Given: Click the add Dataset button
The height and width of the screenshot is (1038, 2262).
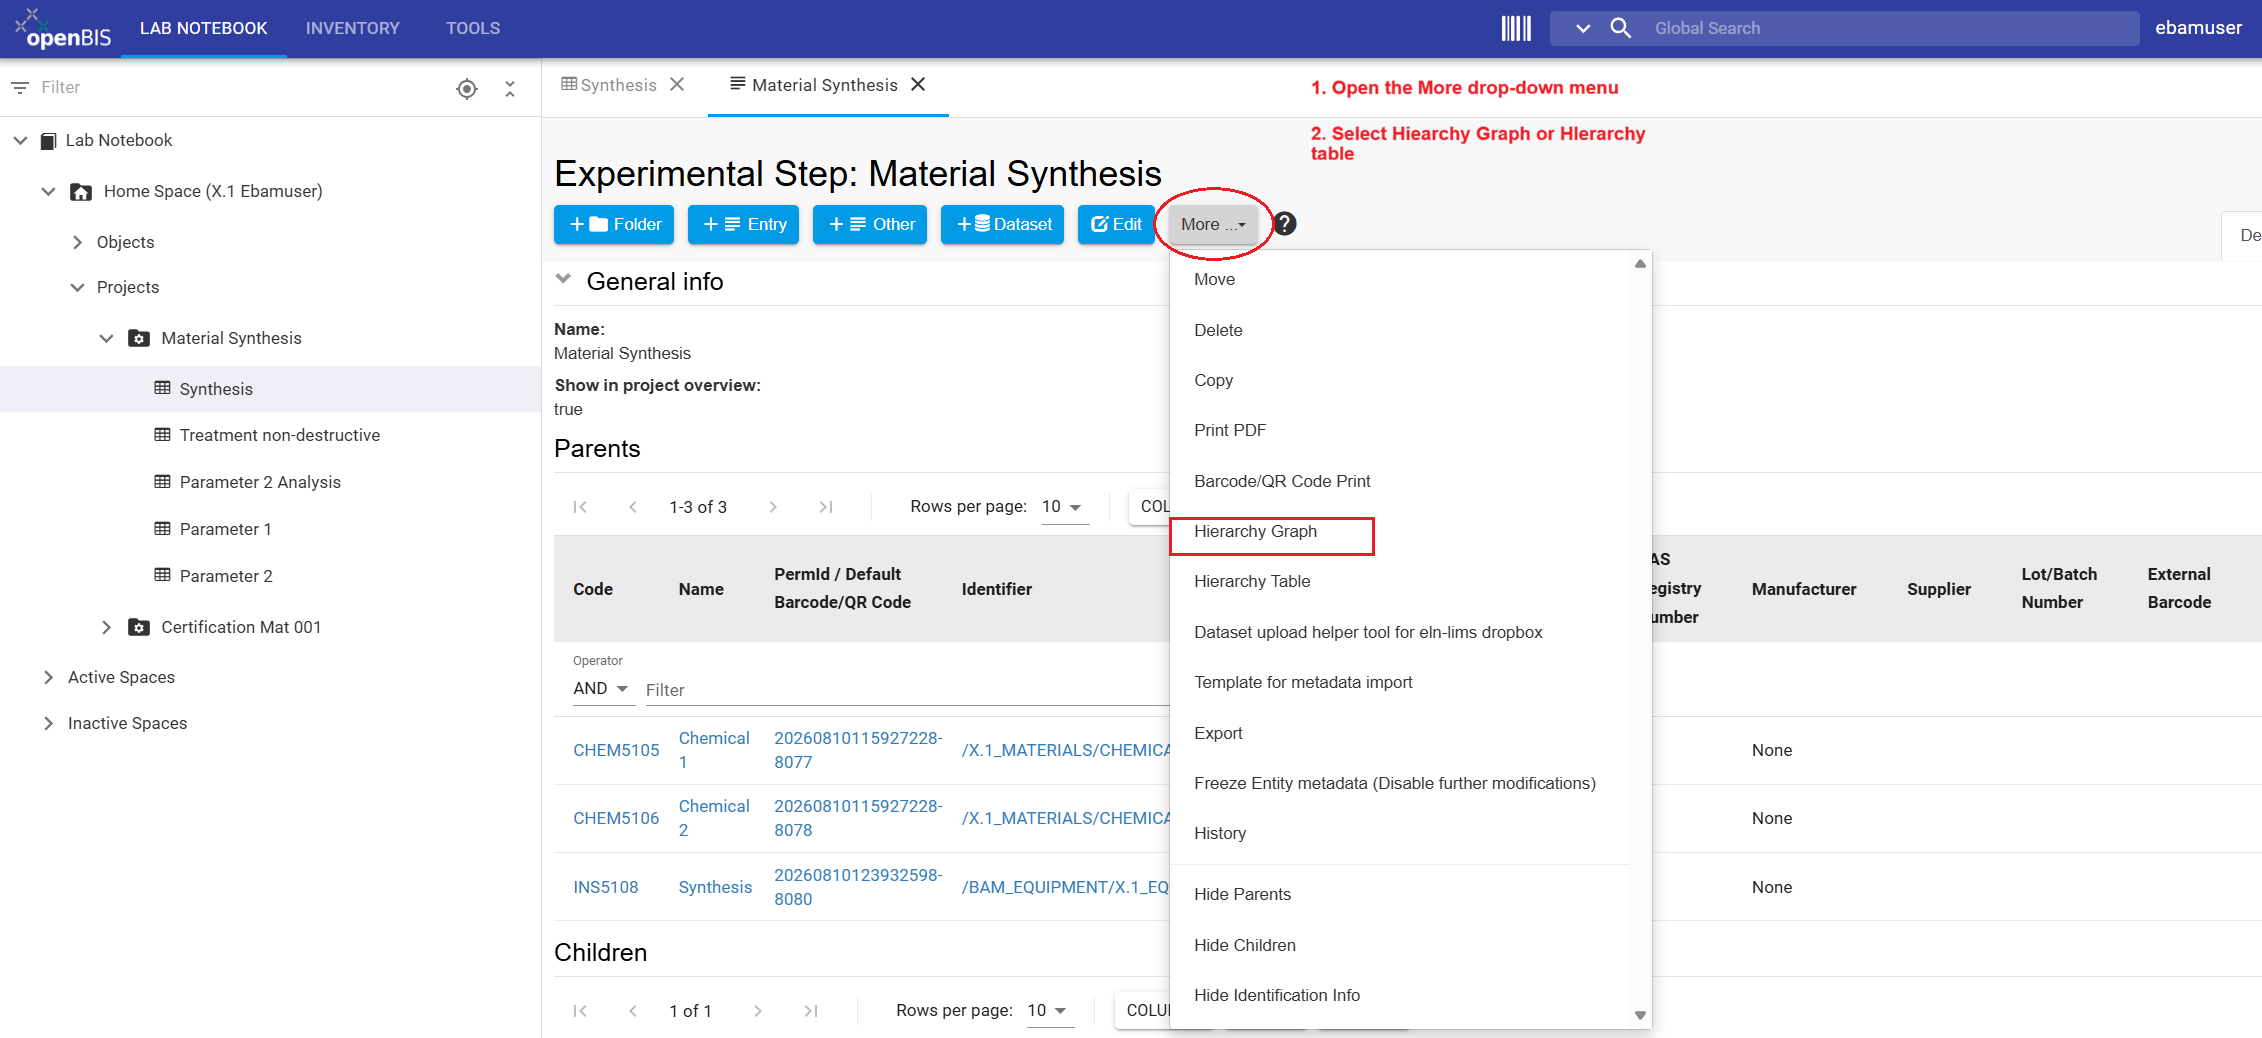Looking at the screenshot, I should tap(1002, 224).
